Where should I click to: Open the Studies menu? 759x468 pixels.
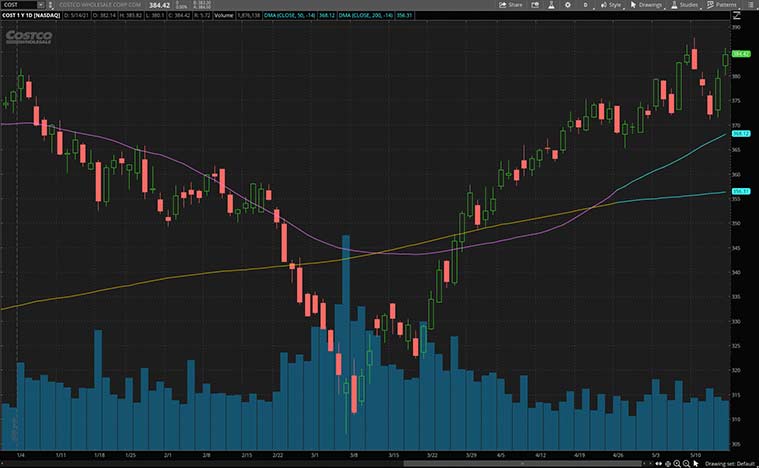[x=686, y=5]
